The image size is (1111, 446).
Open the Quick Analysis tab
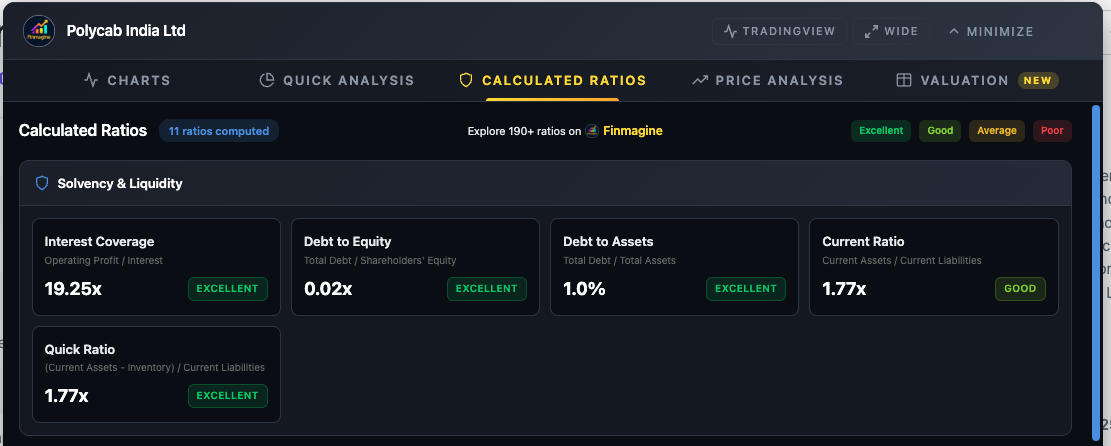tap(337, 80)
